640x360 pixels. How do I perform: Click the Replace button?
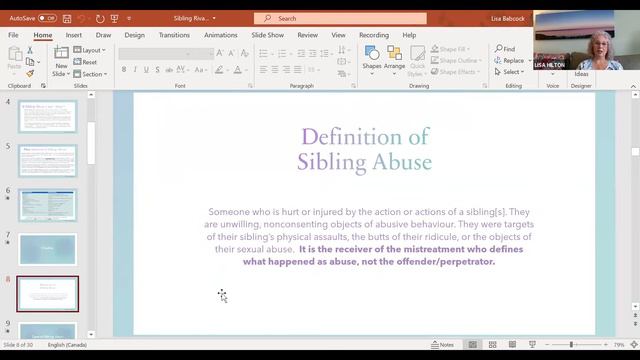(509, 60)
